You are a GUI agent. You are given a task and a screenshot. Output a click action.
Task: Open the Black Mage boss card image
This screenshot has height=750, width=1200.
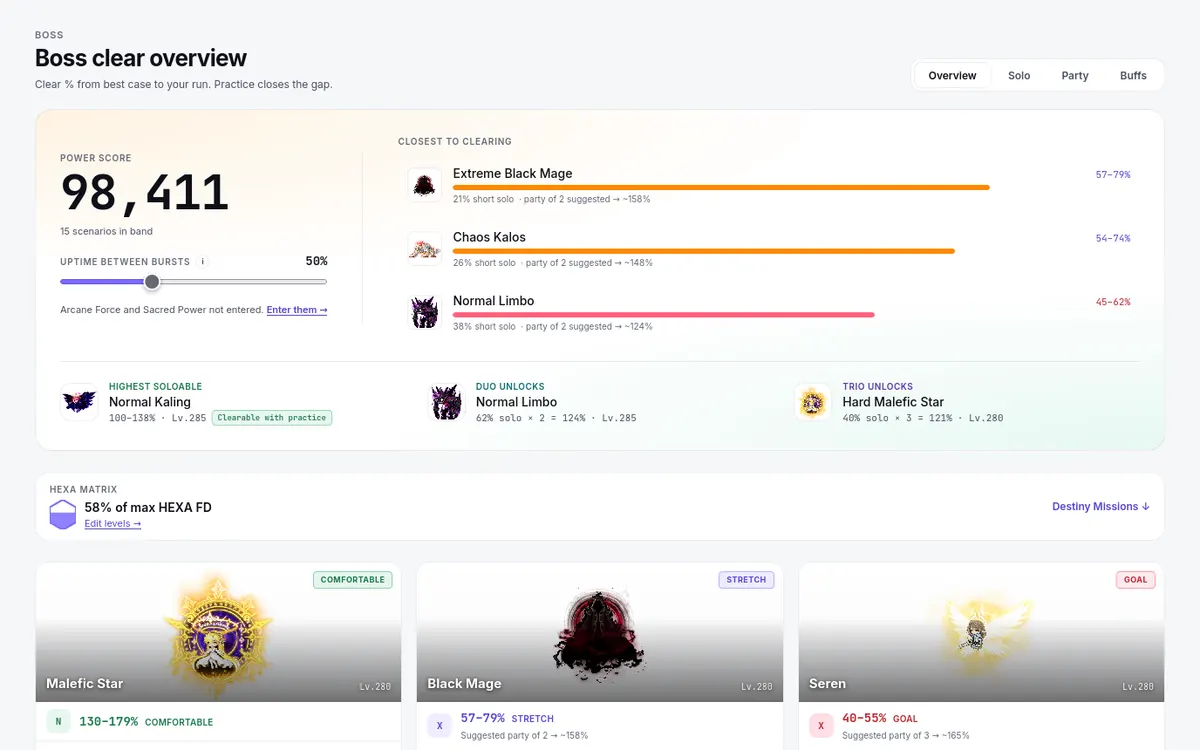click(x=600, y=632)
